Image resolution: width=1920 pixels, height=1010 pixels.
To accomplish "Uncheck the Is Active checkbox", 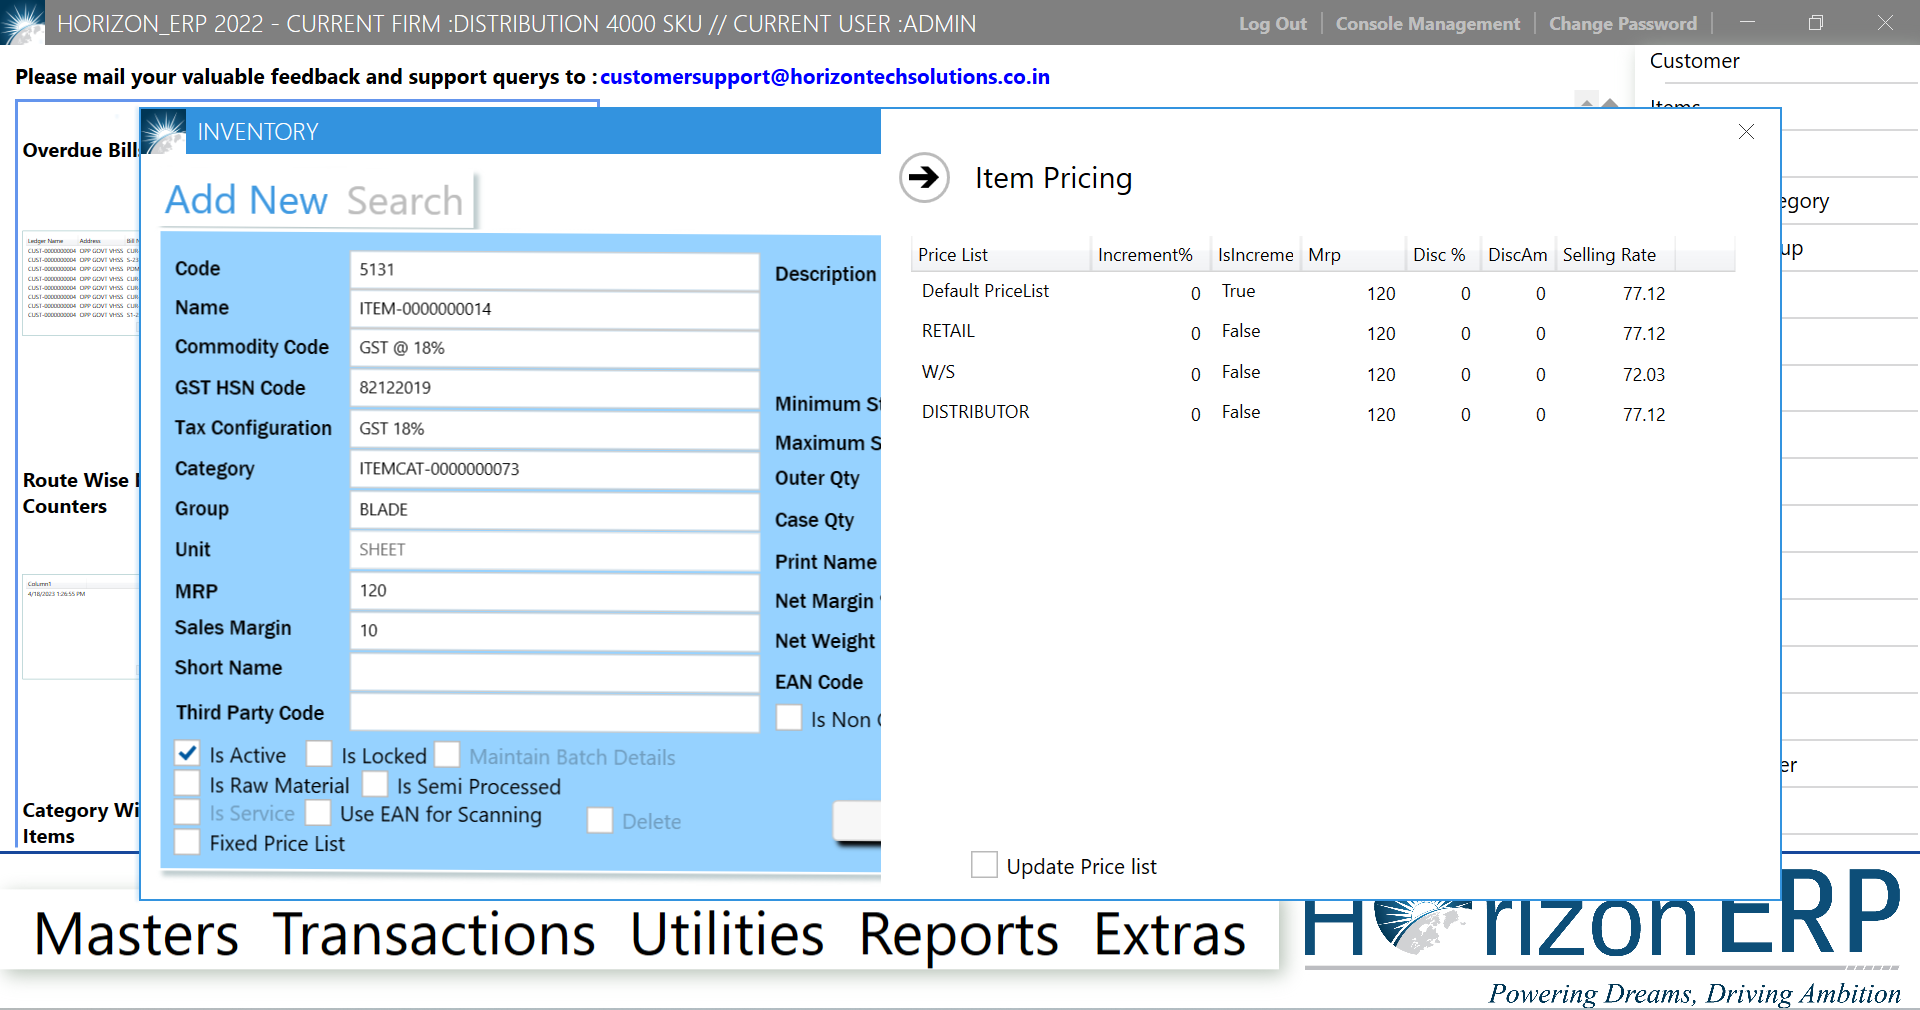I will pyautogui.click(x=187, y=753).
